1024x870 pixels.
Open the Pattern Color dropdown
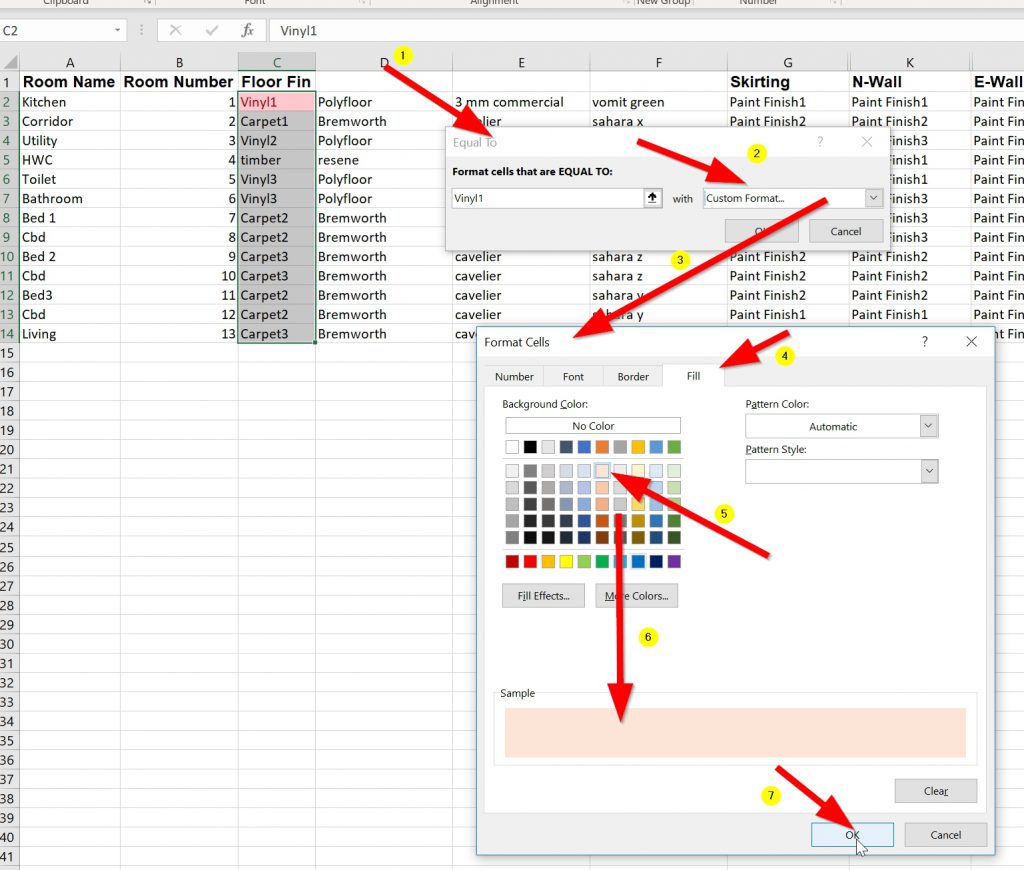(x=928, y=426)
